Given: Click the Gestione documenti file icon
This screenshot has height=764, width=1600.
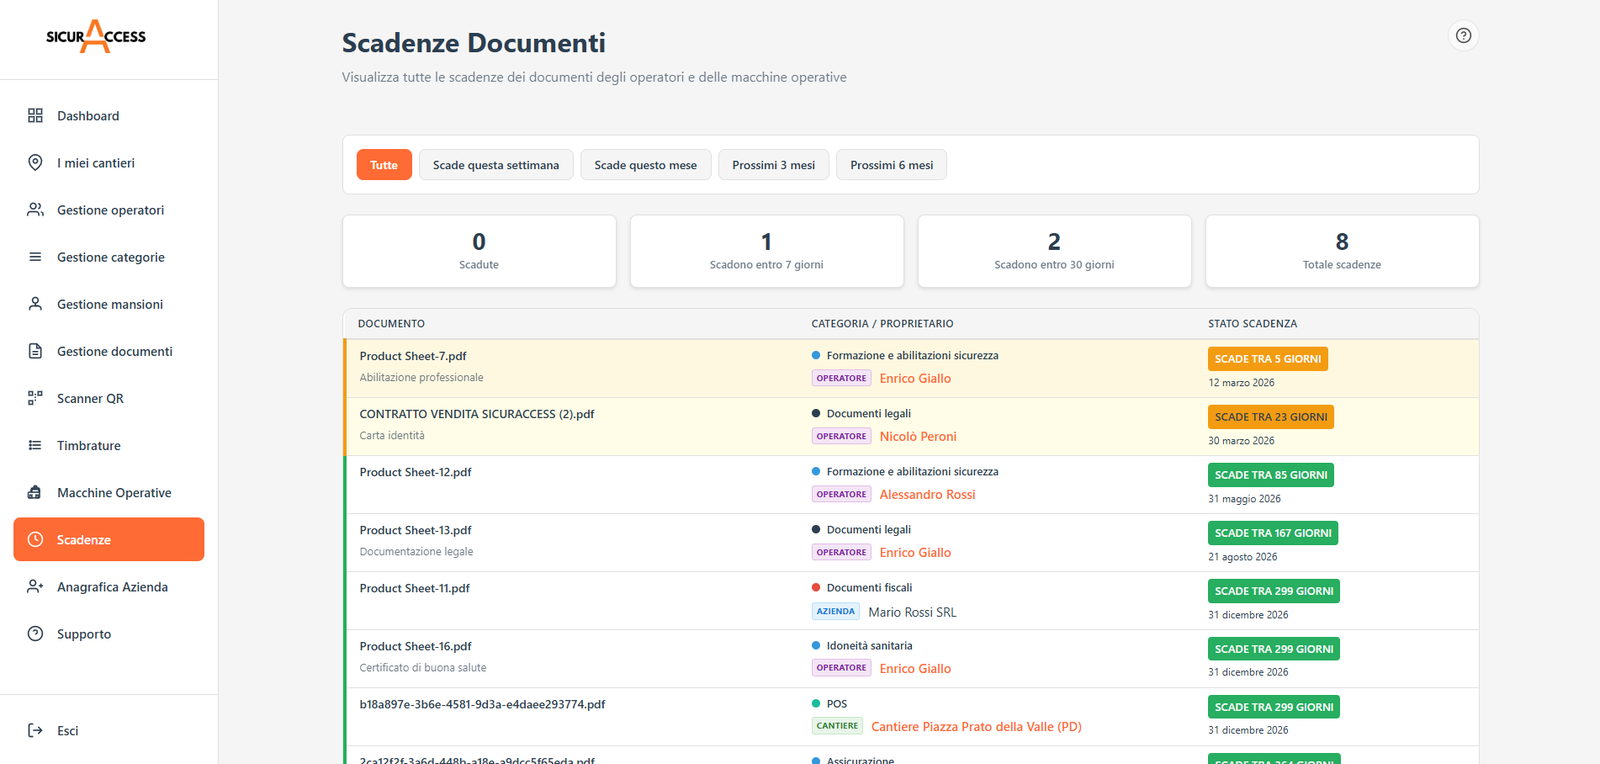Looking at the screenshot, I should pos(35,351).
